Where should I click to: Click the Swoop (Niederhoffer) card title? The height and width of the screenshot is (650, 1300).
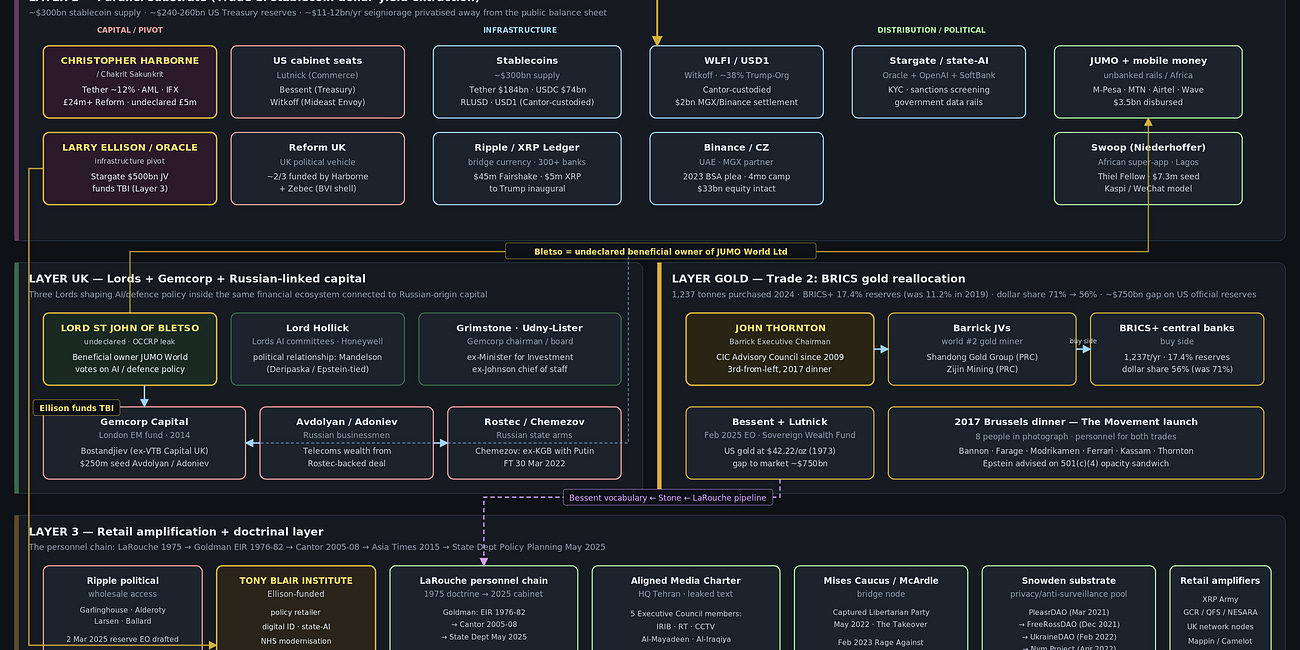coord(1148,148)
